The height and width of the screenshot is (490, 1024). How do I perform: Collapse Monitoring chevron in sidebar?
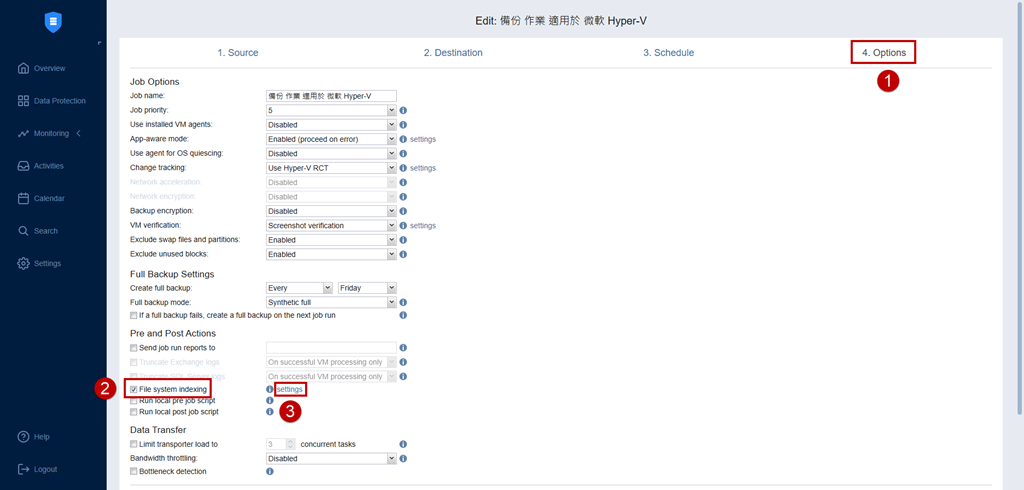(x=78, y=133)
